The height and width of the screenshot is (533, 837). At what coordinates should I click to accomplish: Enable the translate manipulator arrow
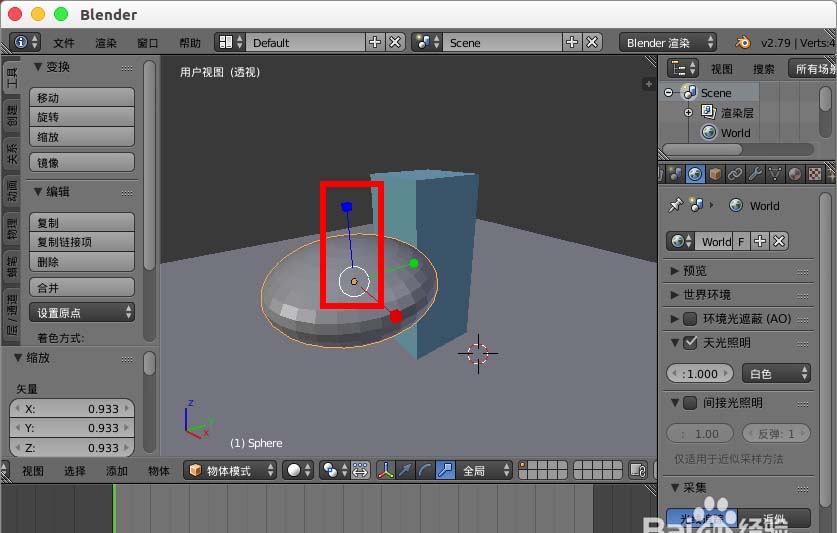click(x=405, y=470)
